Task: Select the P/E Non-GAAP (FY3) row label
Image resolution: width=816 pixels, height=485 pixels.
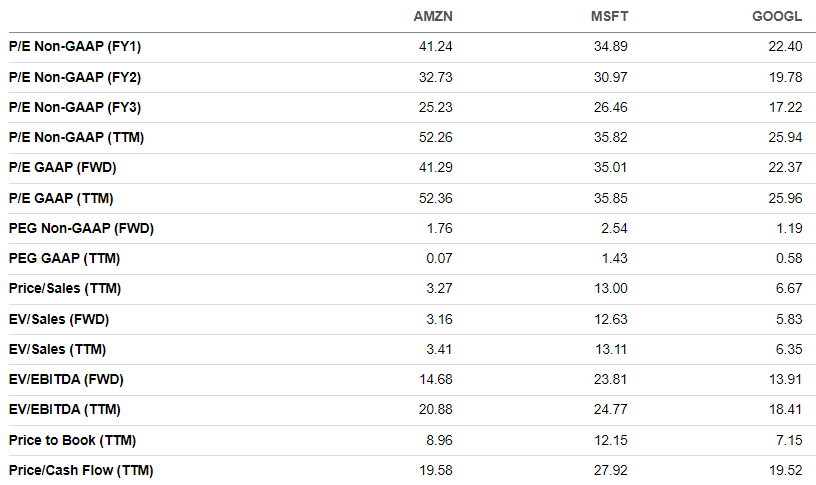Action: [76, 107]
